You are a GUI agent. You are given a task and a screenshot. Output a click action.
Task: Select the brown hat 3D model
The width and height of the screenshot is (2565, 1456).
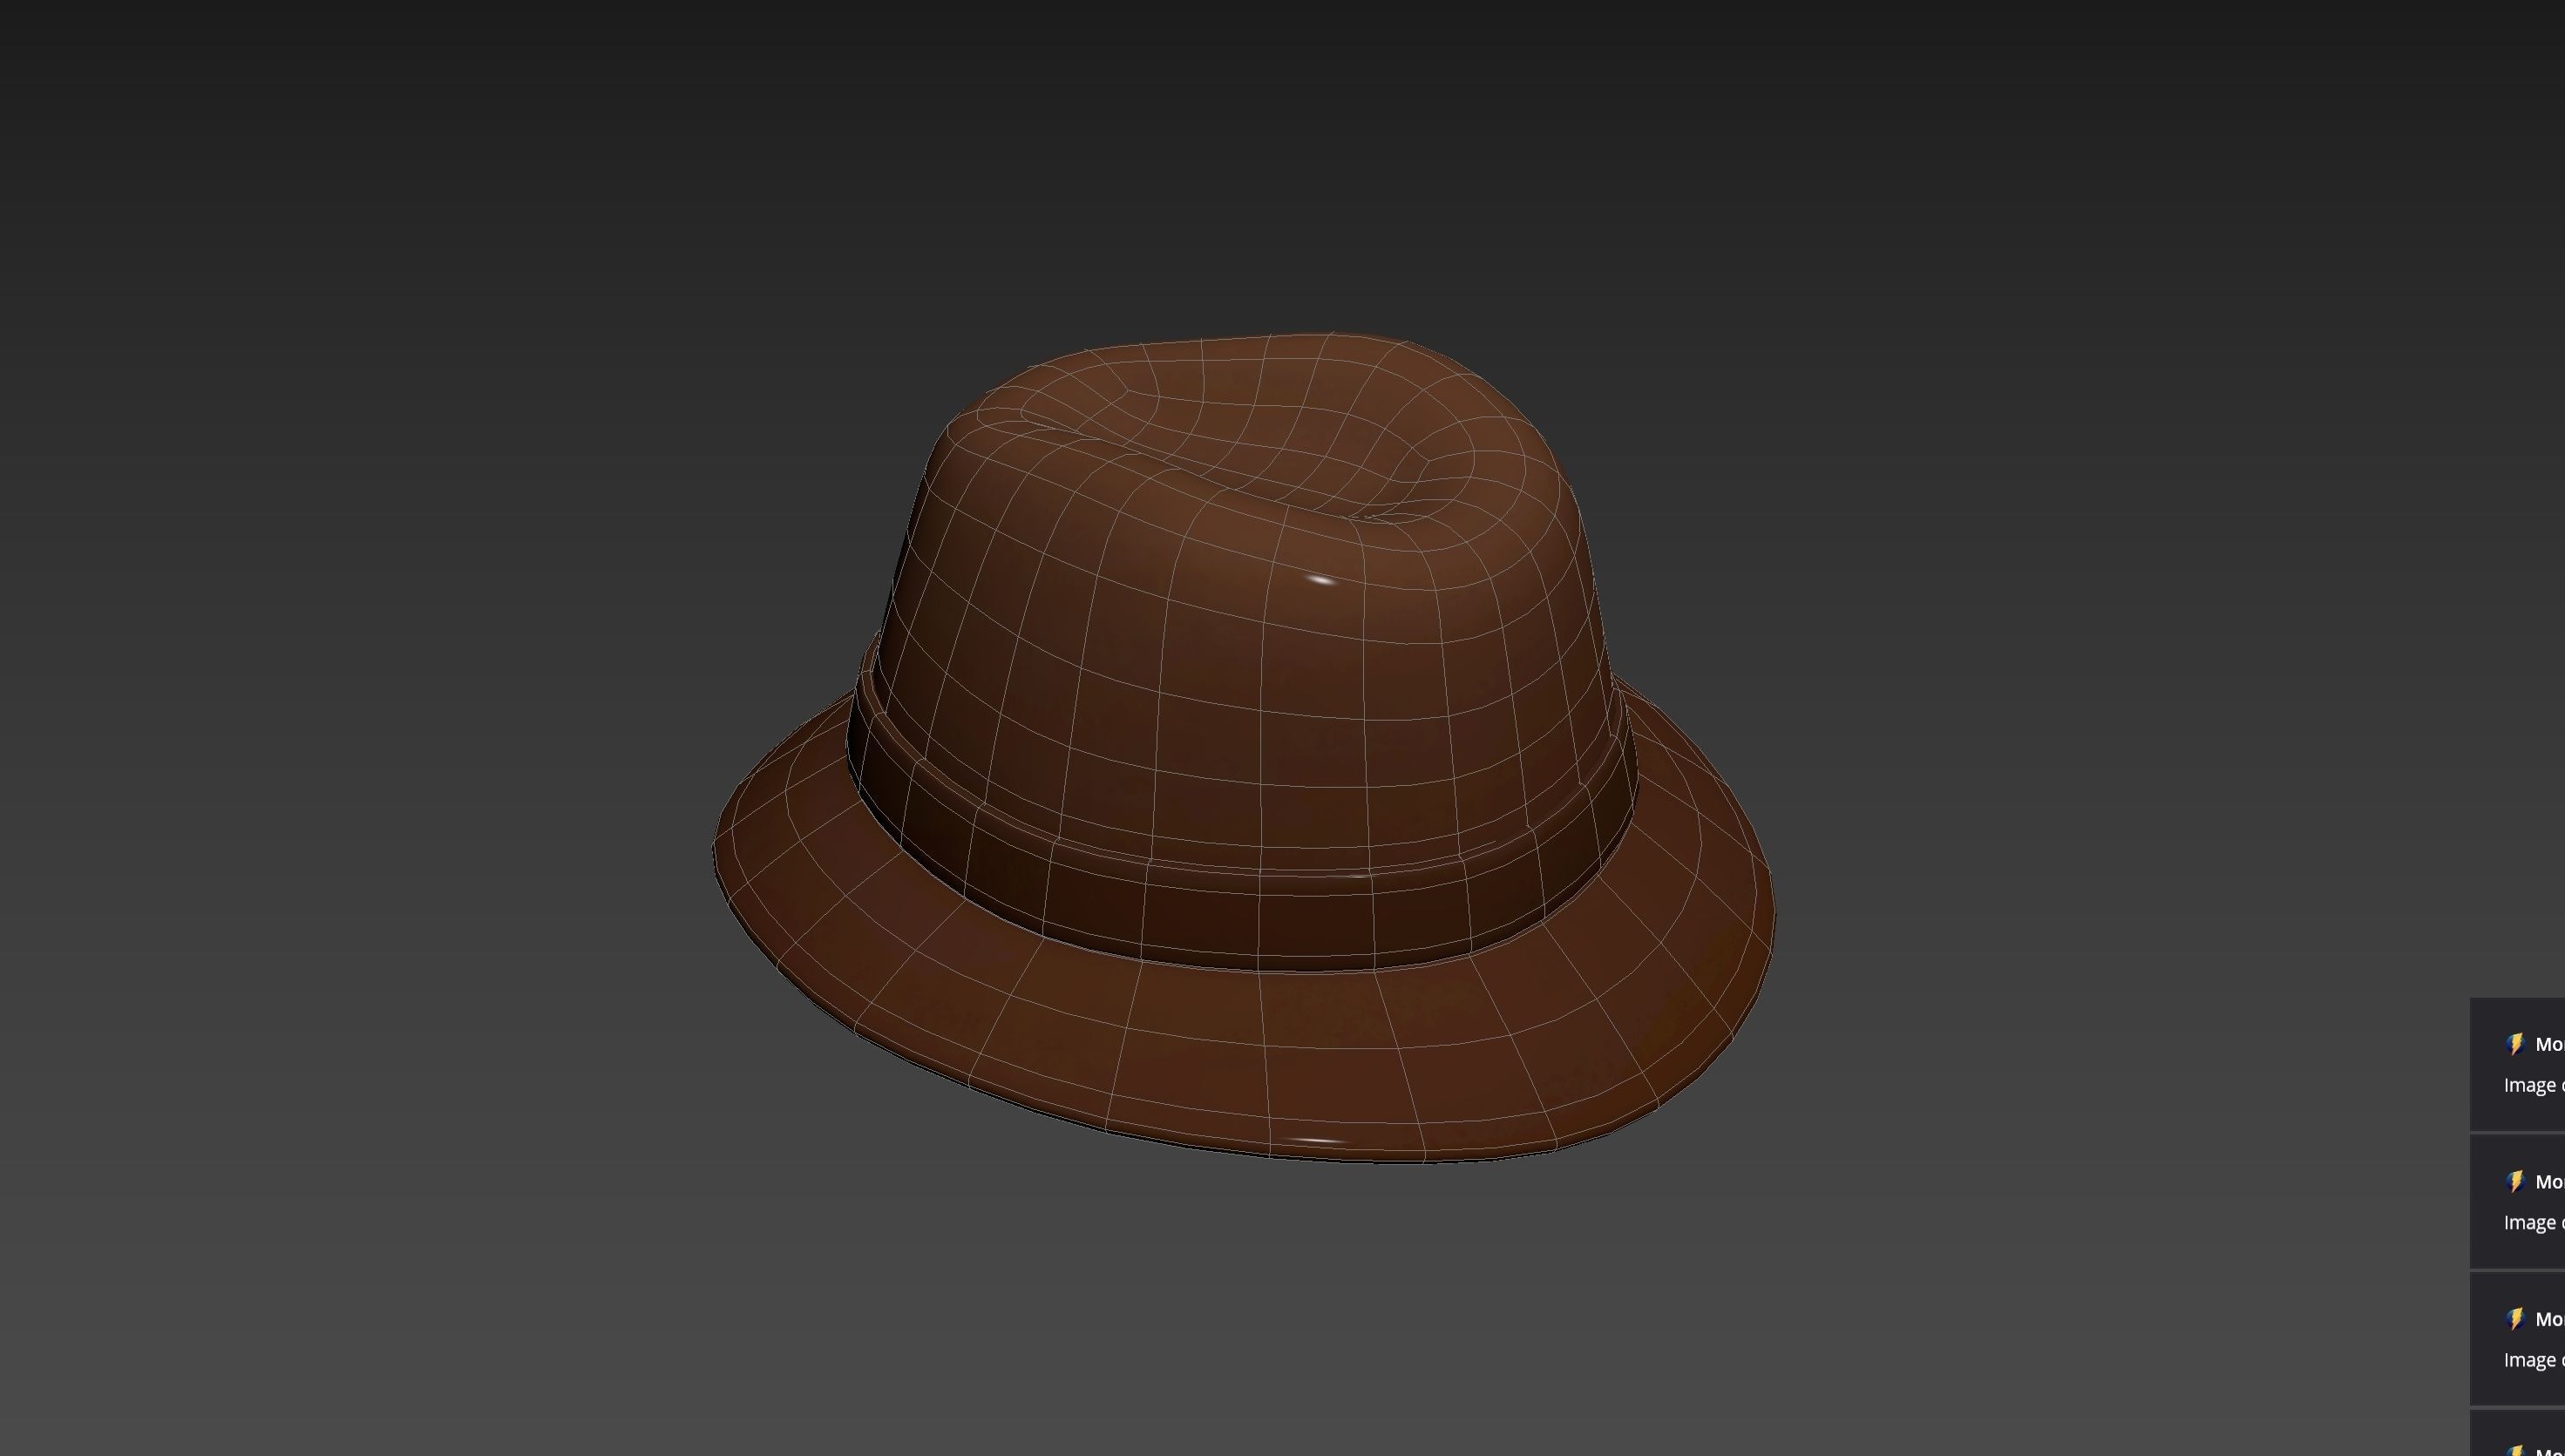point(1243,748)
